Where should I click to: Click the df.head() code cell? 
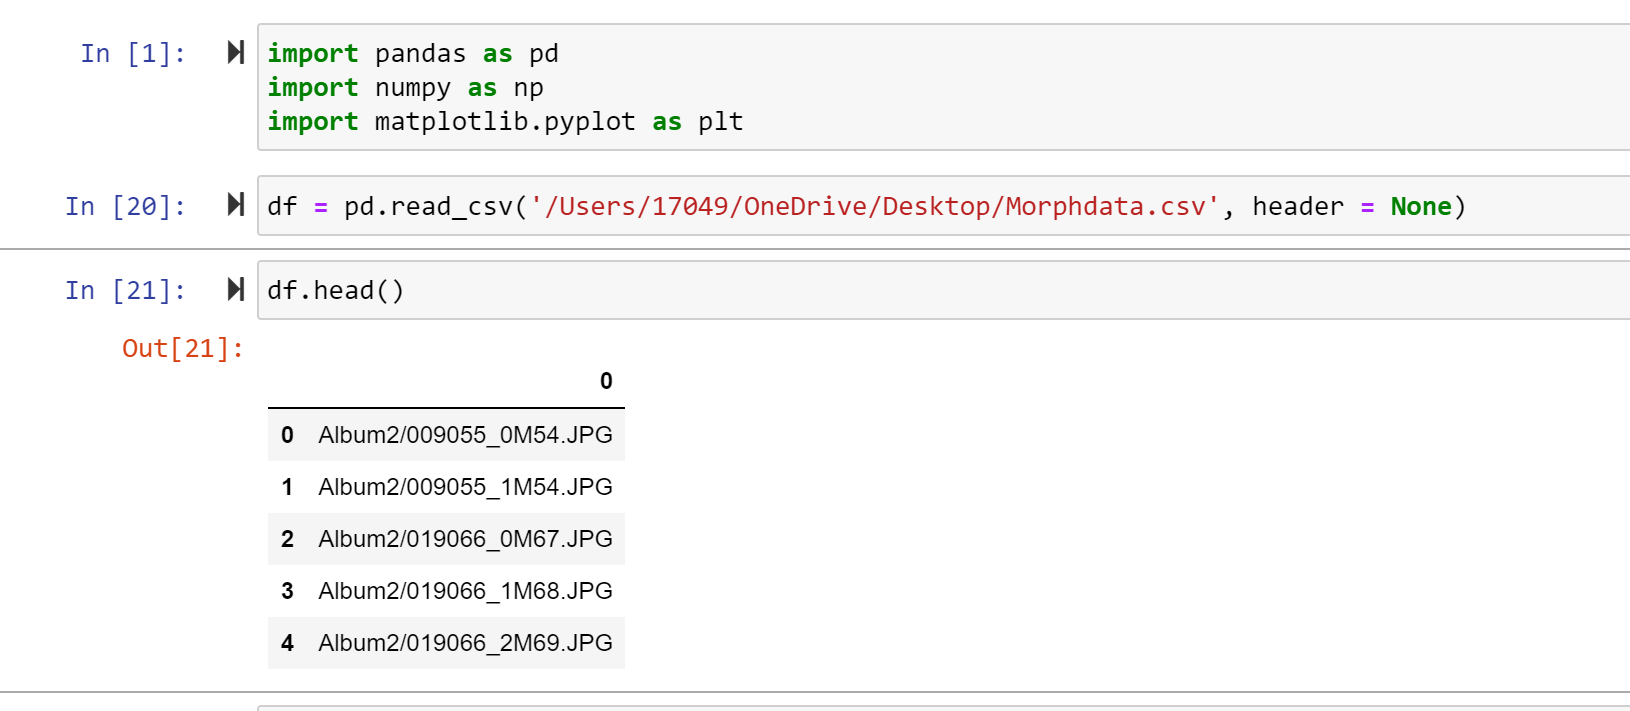944,290
